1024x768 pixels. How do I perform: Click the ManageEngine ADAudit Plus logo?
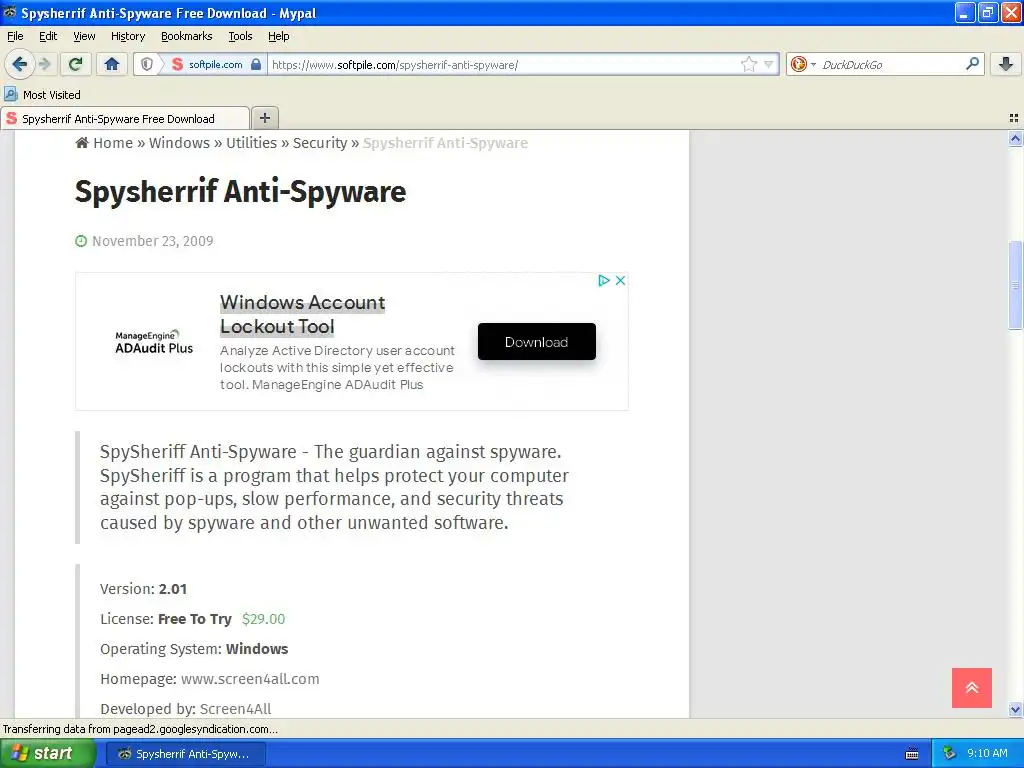[154, 342]
